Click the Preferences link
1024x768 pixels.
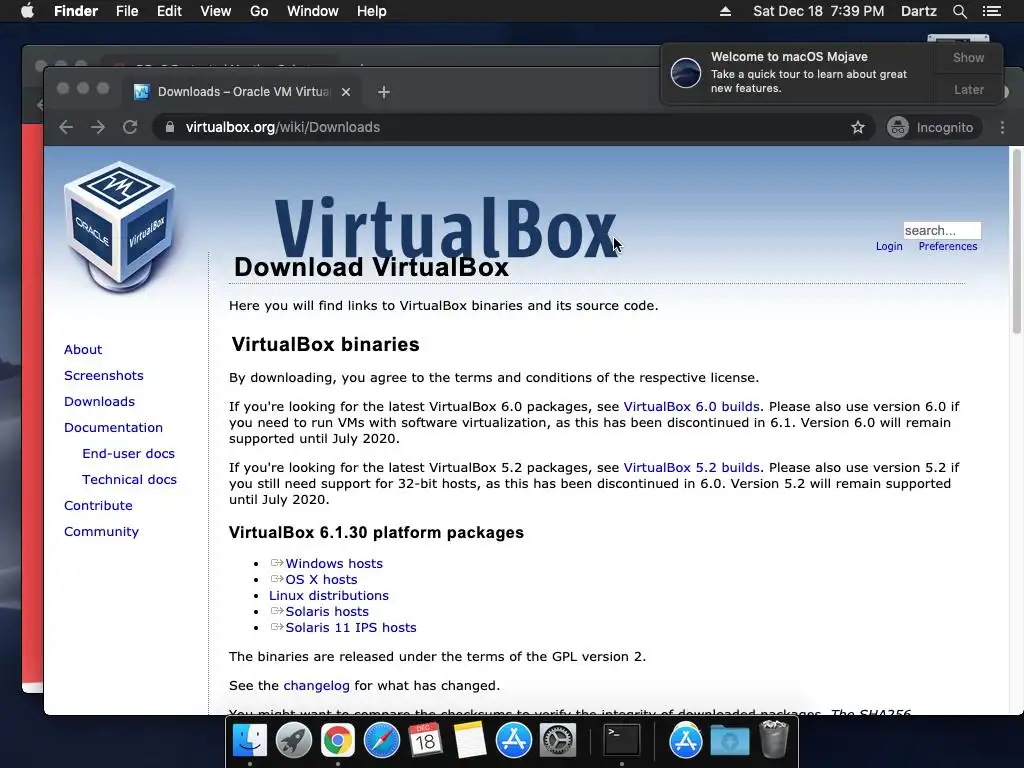(x=948, y=246)
